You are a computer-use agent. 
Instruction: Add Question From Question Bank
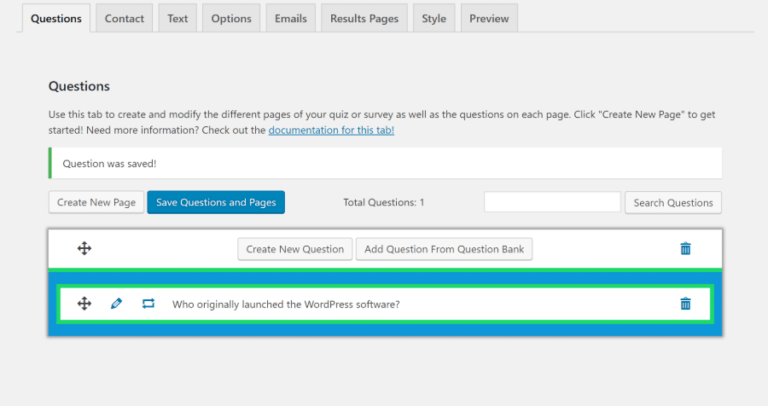(444, 249)
